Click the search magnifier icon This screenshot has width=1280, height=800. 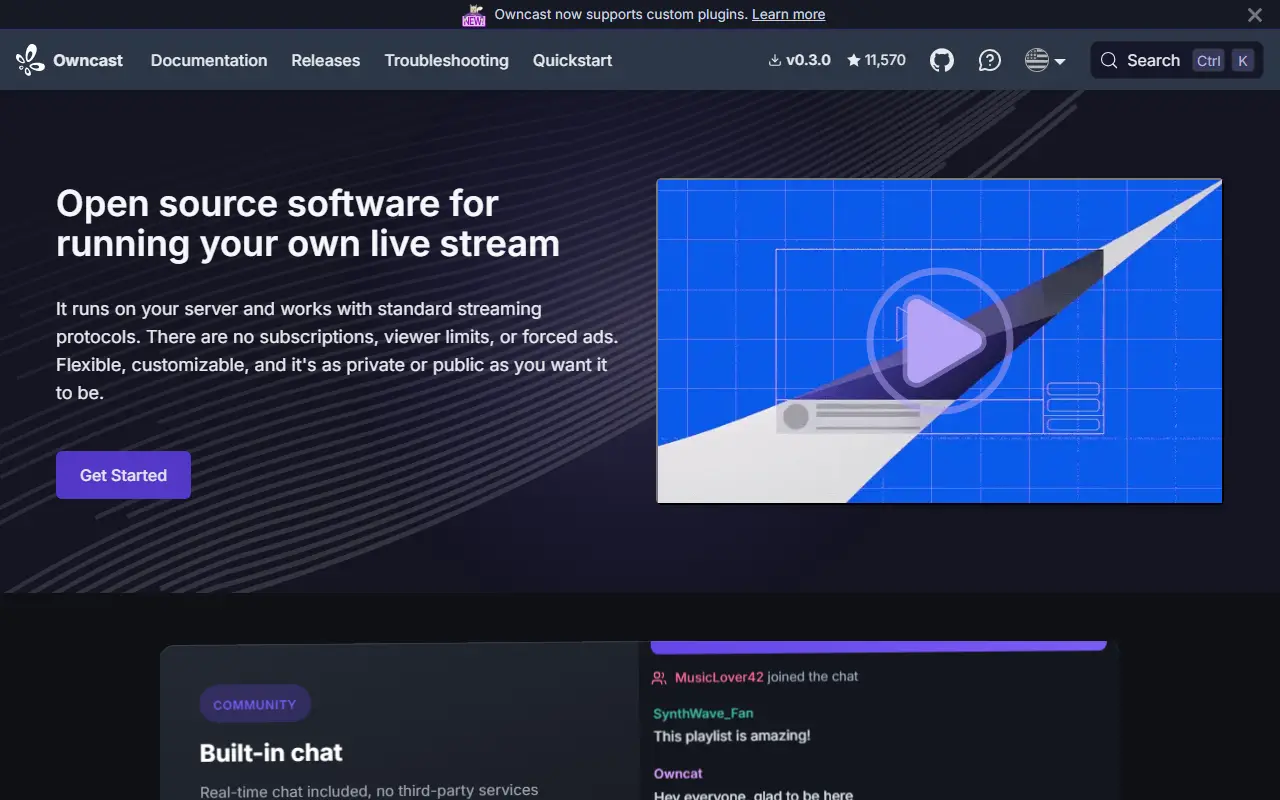click(x=1108, y=60)
